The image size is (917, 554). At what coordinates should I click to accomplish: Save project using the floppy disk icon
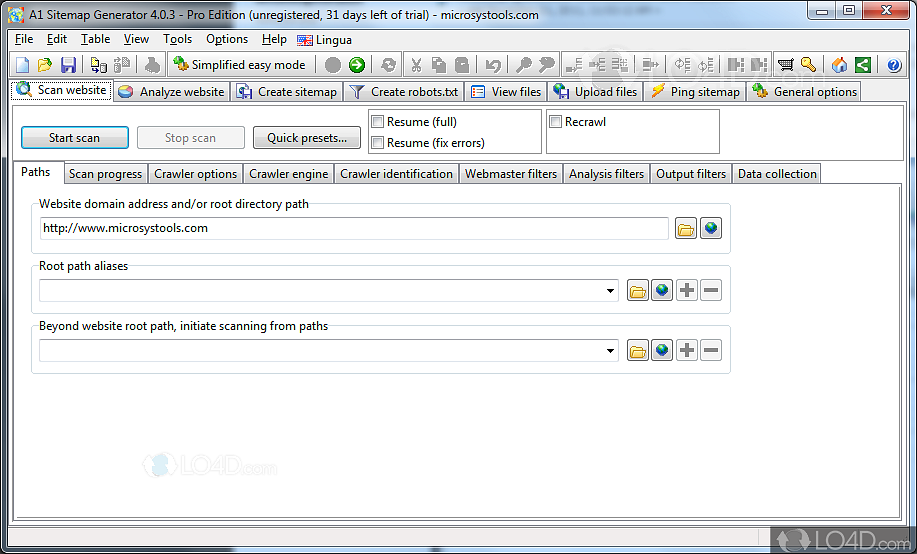point(68,65)
